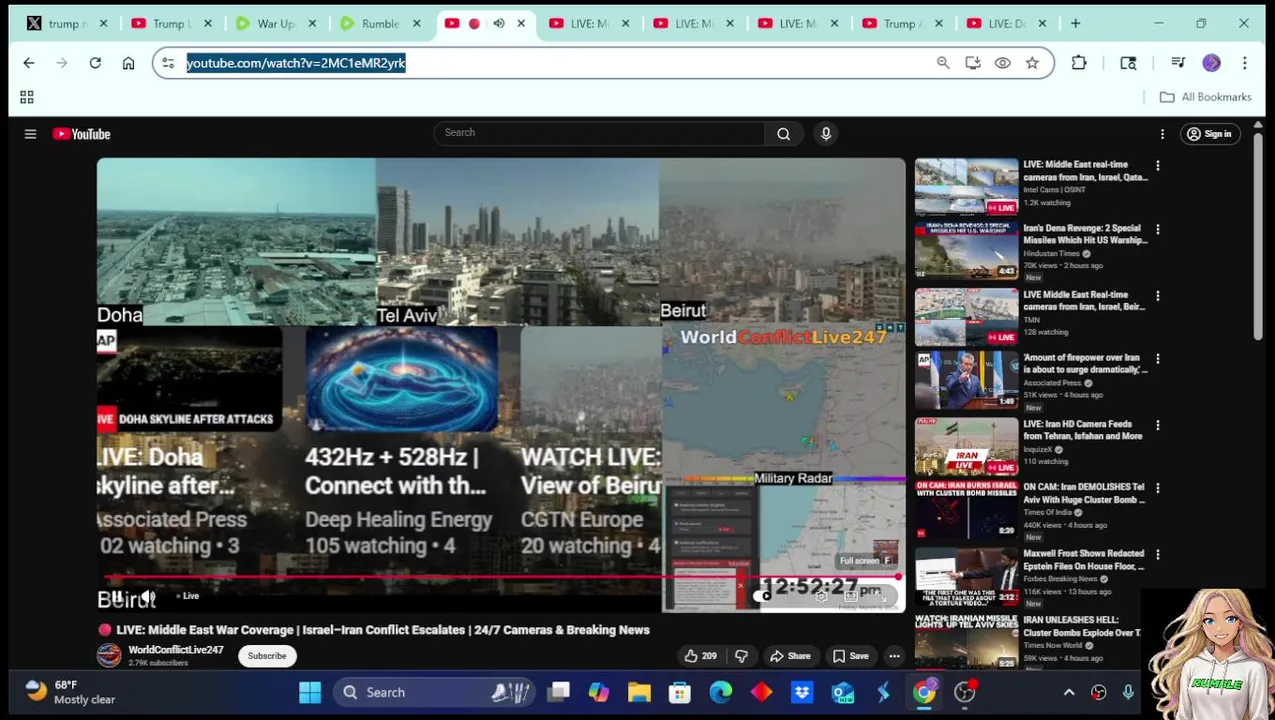Open options for 'LIVE: Iran HD Camera Feeds' video
This screenshot has width=1275, height=720.
click(1157, 425)
